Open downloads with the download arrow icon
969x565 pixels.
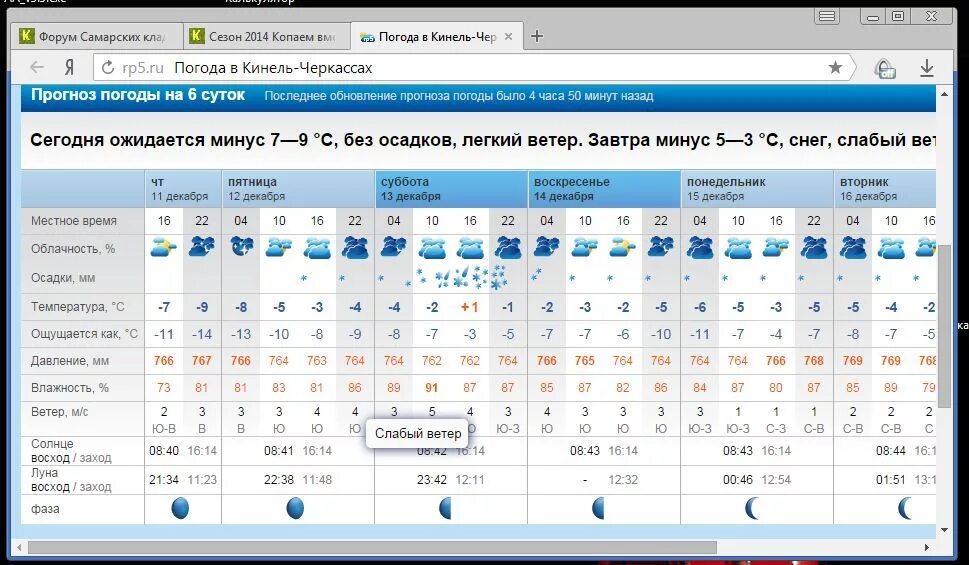pyautogui.click(x=926, y=67)
